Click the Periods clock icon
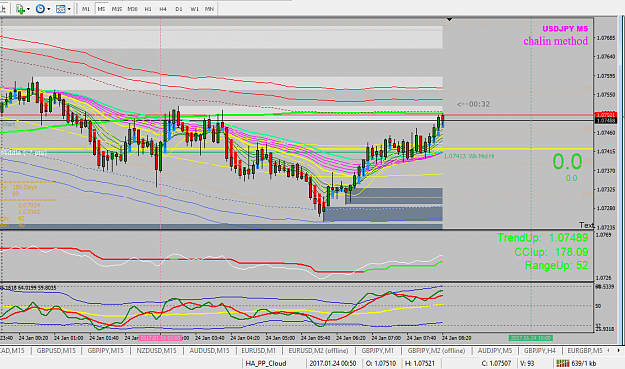The image size is (625, 369). coord(40,9)
